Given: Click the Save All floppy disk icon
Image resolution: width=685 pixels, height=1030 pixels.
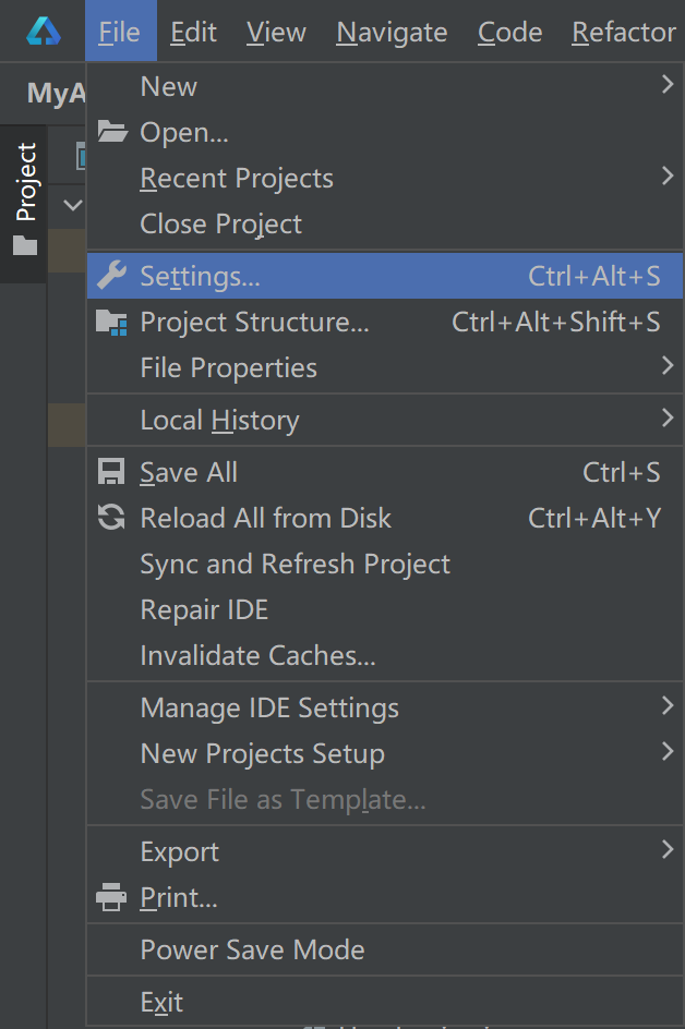Looking at the screenshot, I should [x=112, y=472].
